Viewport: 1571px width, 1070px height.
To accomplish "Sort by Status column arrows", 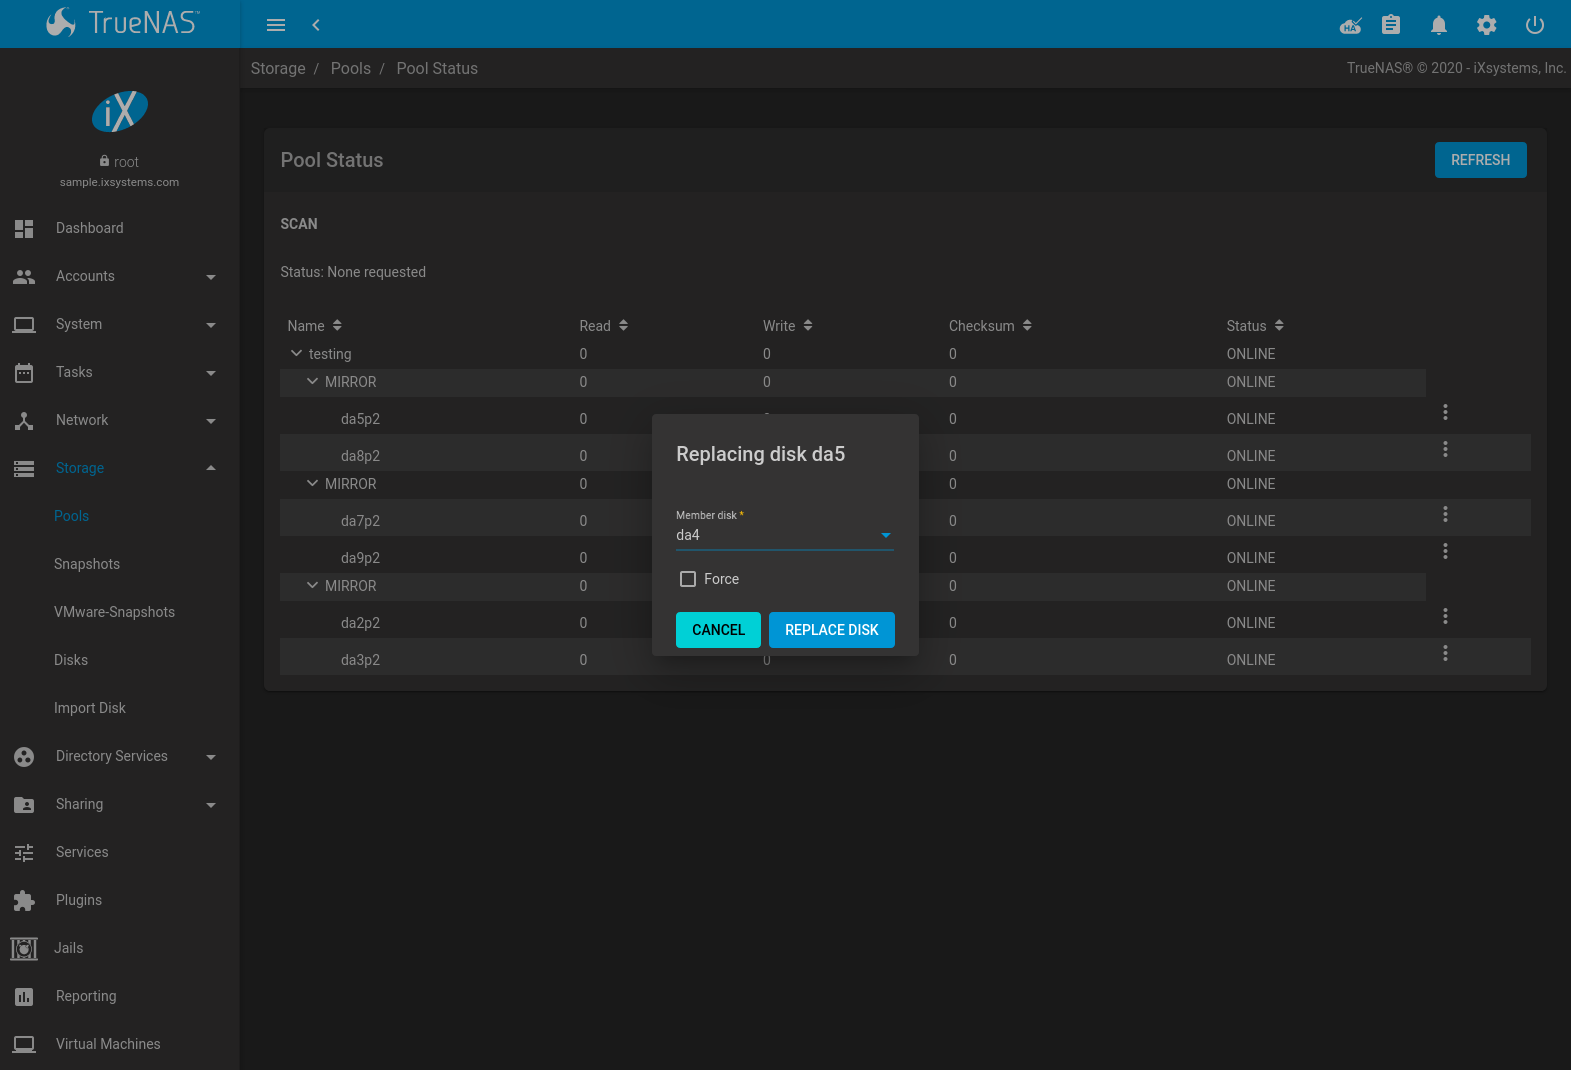I will point(1279,325).
